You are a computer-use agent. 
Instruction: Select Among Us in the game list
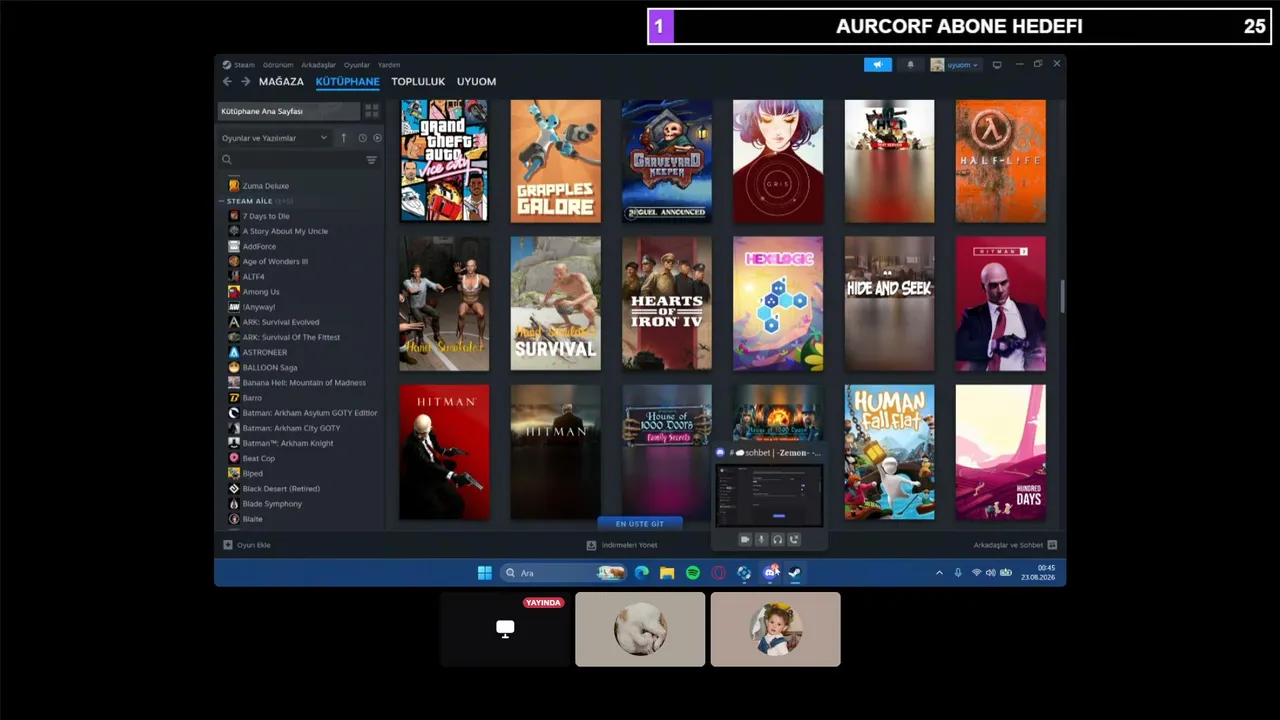tap(261, 292)
